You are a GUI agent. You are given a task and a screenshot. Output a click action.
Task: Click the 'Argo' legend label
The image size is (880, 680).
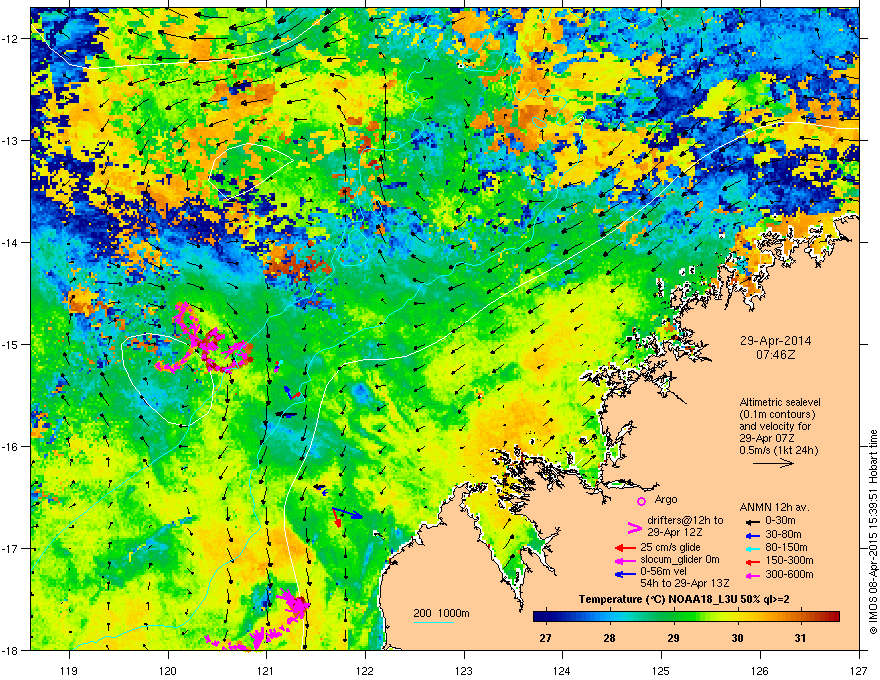666,499
